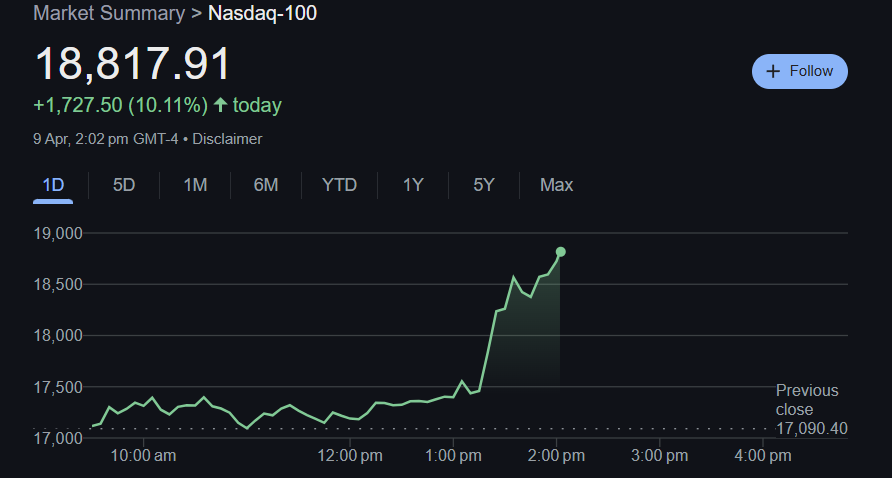Click the +1,727.50 (10.11%) change text
Image resolution: width=892 pixels, height=478 pixels.
[121, 105]
